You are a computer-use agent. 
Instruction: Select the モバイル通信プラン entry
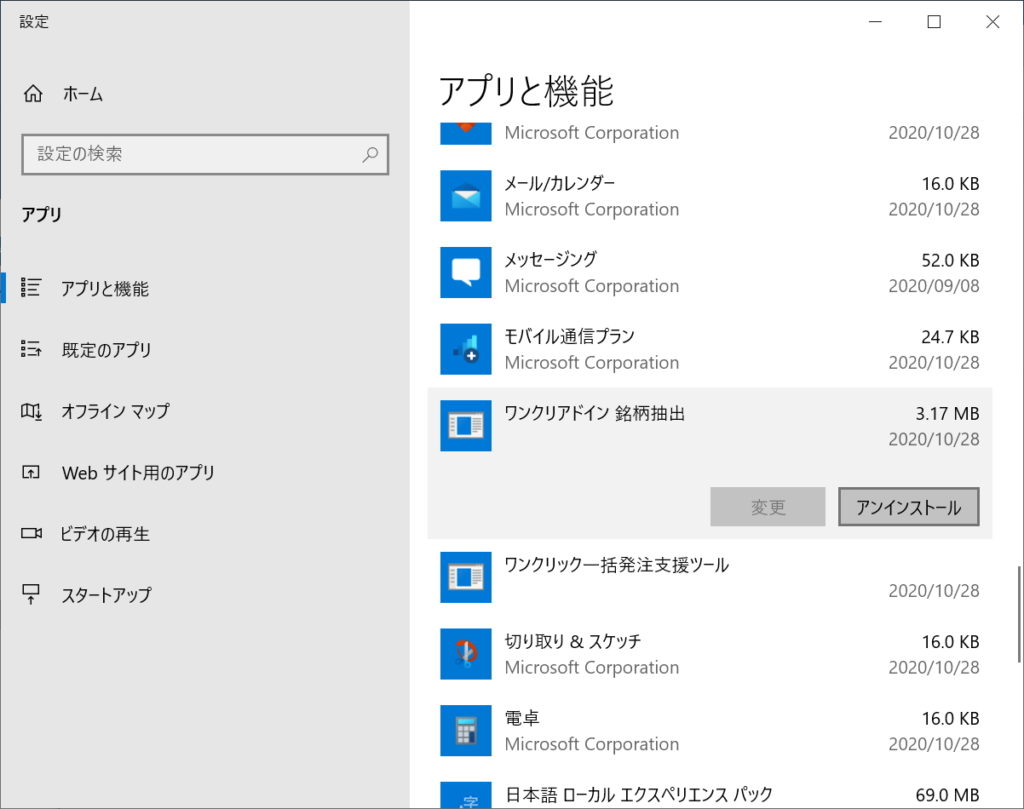click(710, 349)
